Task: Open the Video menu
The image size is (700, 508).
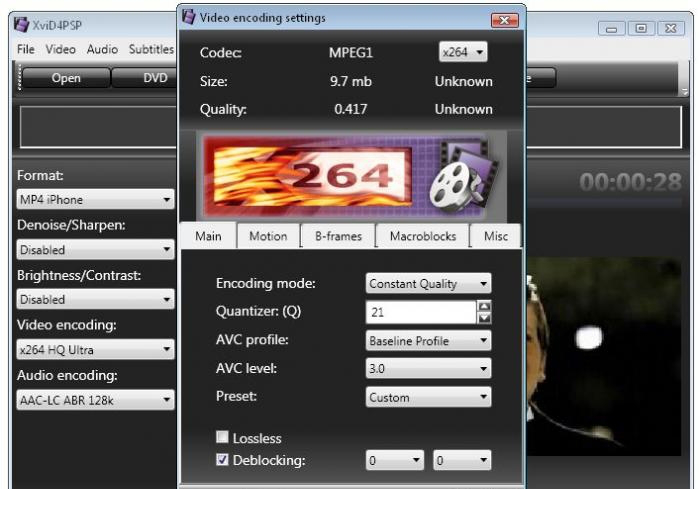Action: click(60, 49)
